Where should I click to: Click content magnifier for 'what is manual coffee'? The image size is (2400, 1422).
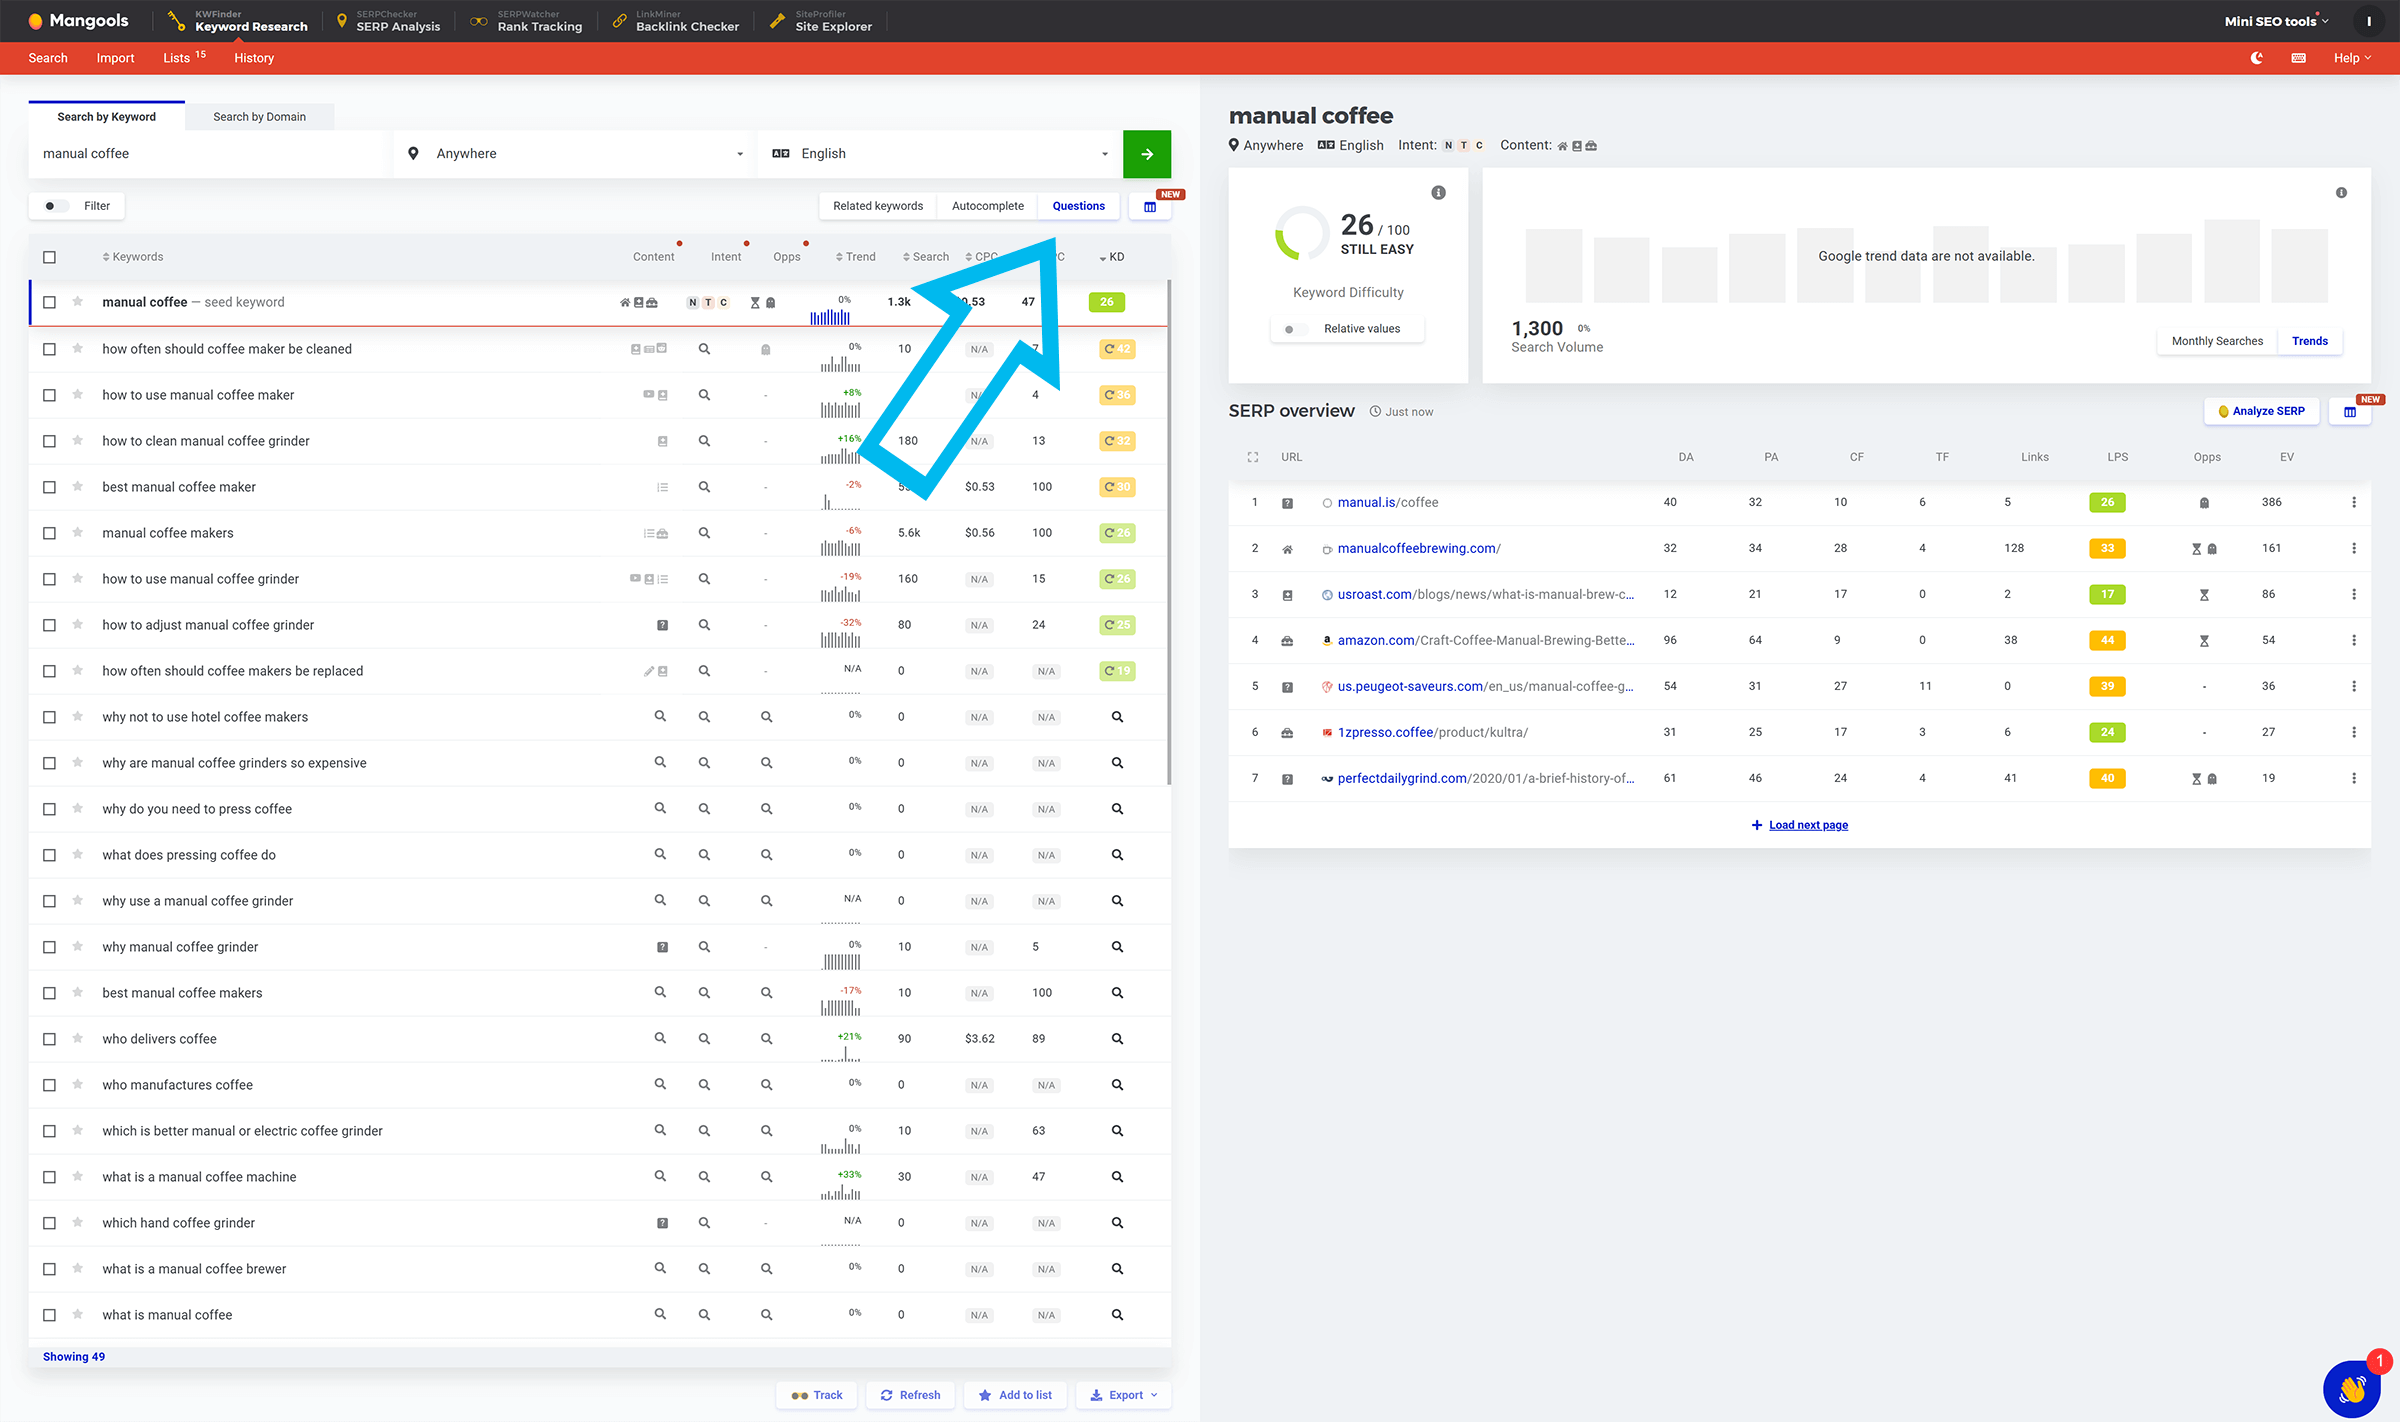click(660, 1315)
